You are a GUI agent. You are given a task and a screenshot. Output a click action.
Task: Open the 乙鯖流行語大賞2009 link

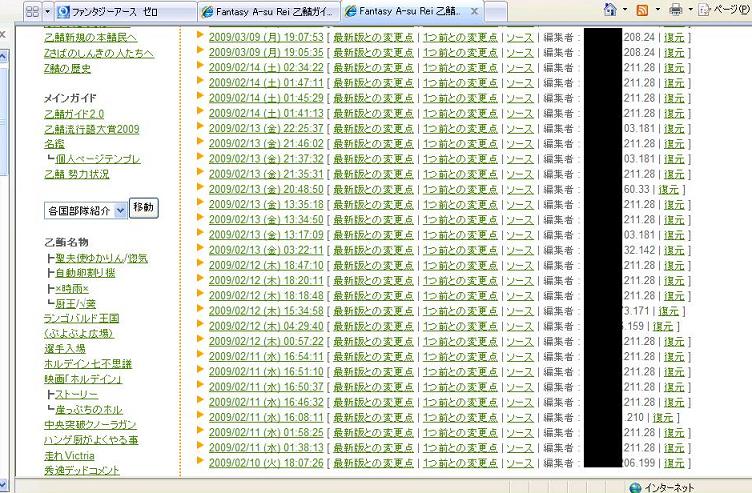pos(92,129)
